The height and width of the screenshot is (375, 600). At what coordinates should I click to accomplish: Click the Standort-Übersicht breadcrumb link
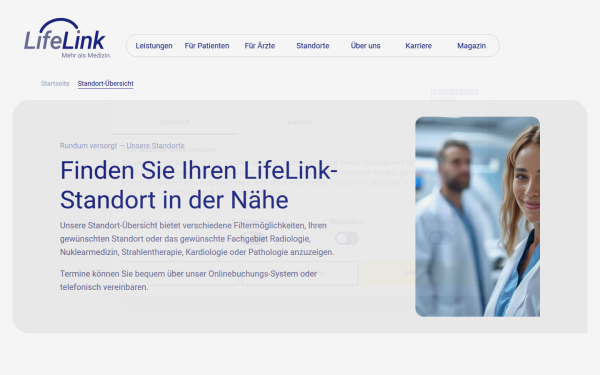[x=106, y=83]
